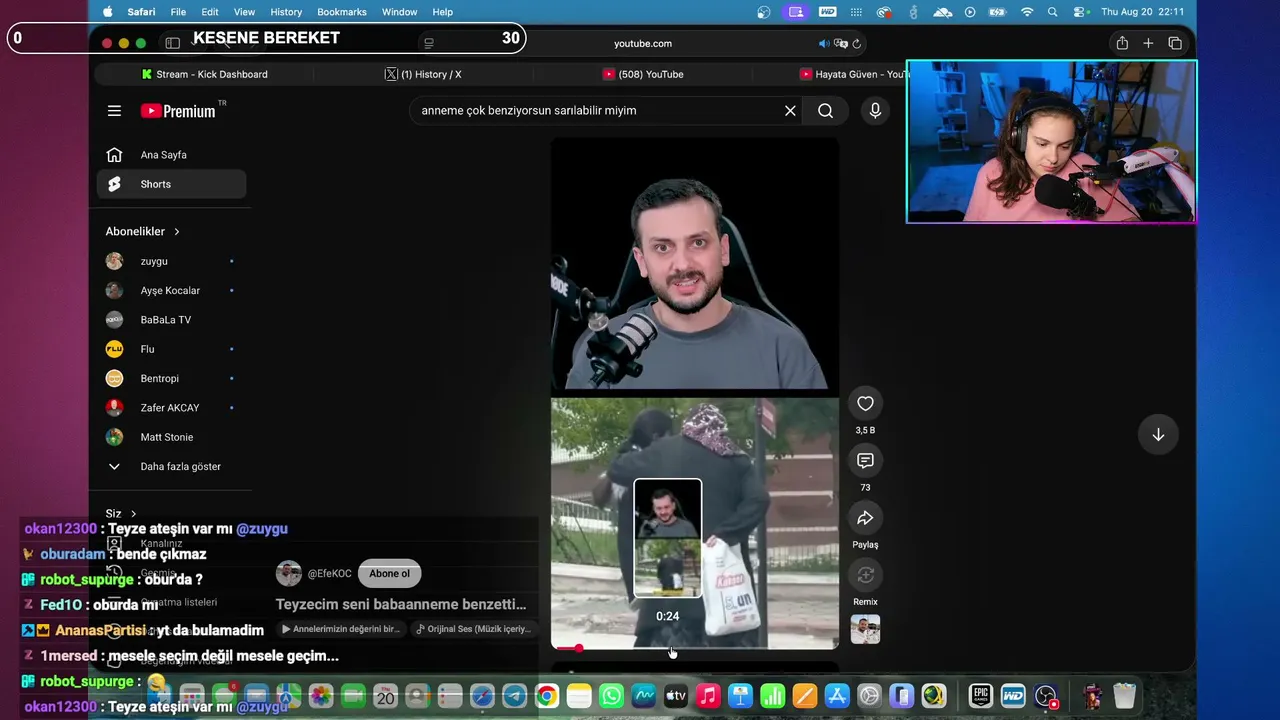Viewport: 1280px width, 720px height.
Task: Start voice search with the microphone
Action: coord(875,111)
